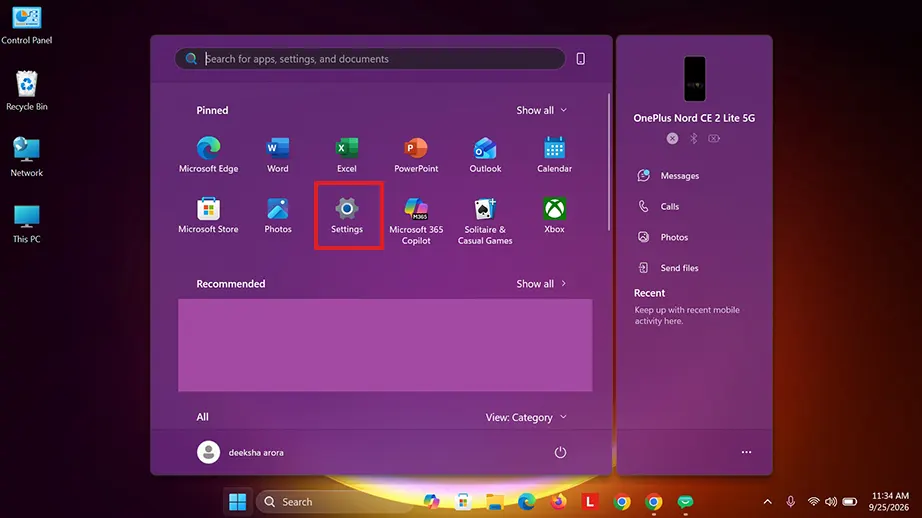Launch Microsoft 365 Copilot
Screen dimensions: 922x518
[416, 221]
